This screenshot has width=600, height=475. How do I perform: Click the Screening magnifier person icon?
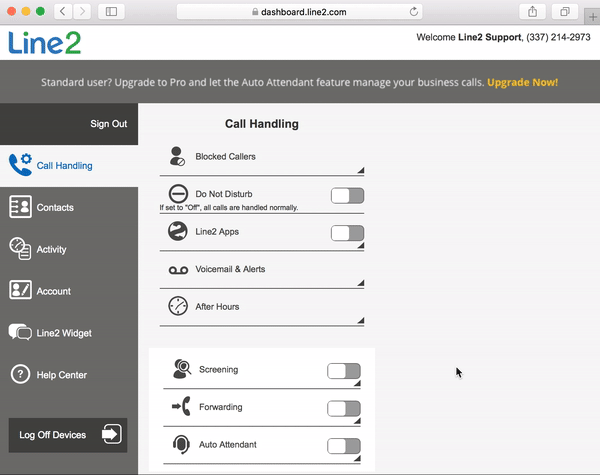click(x=182, y=369)
